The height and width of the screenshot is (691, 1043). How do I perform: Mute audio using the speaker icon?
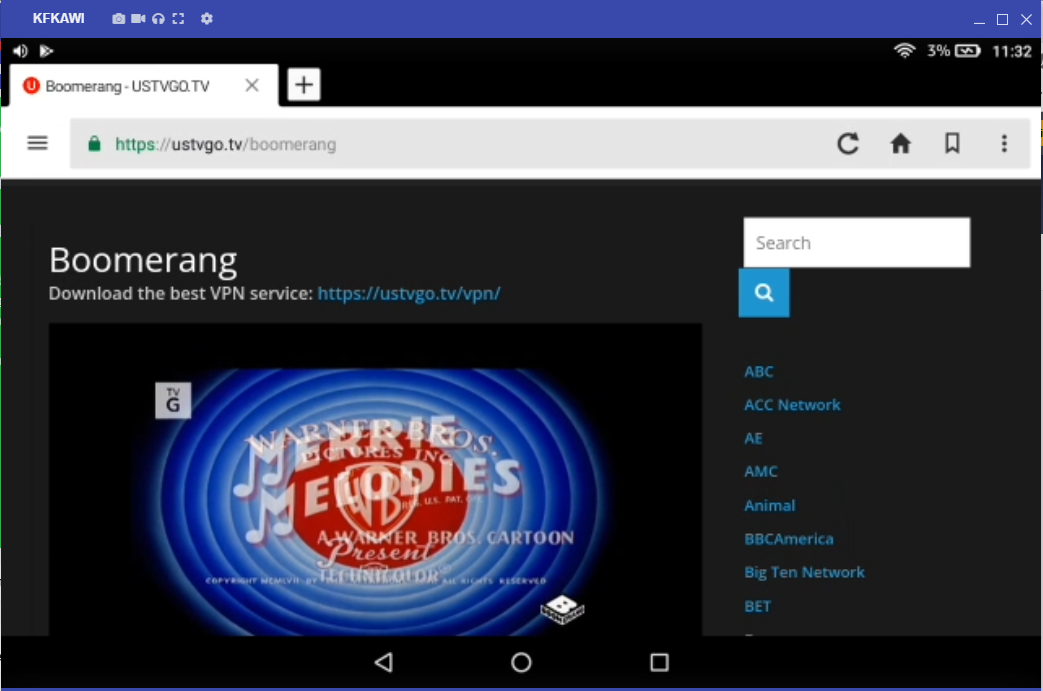[20, 50]
